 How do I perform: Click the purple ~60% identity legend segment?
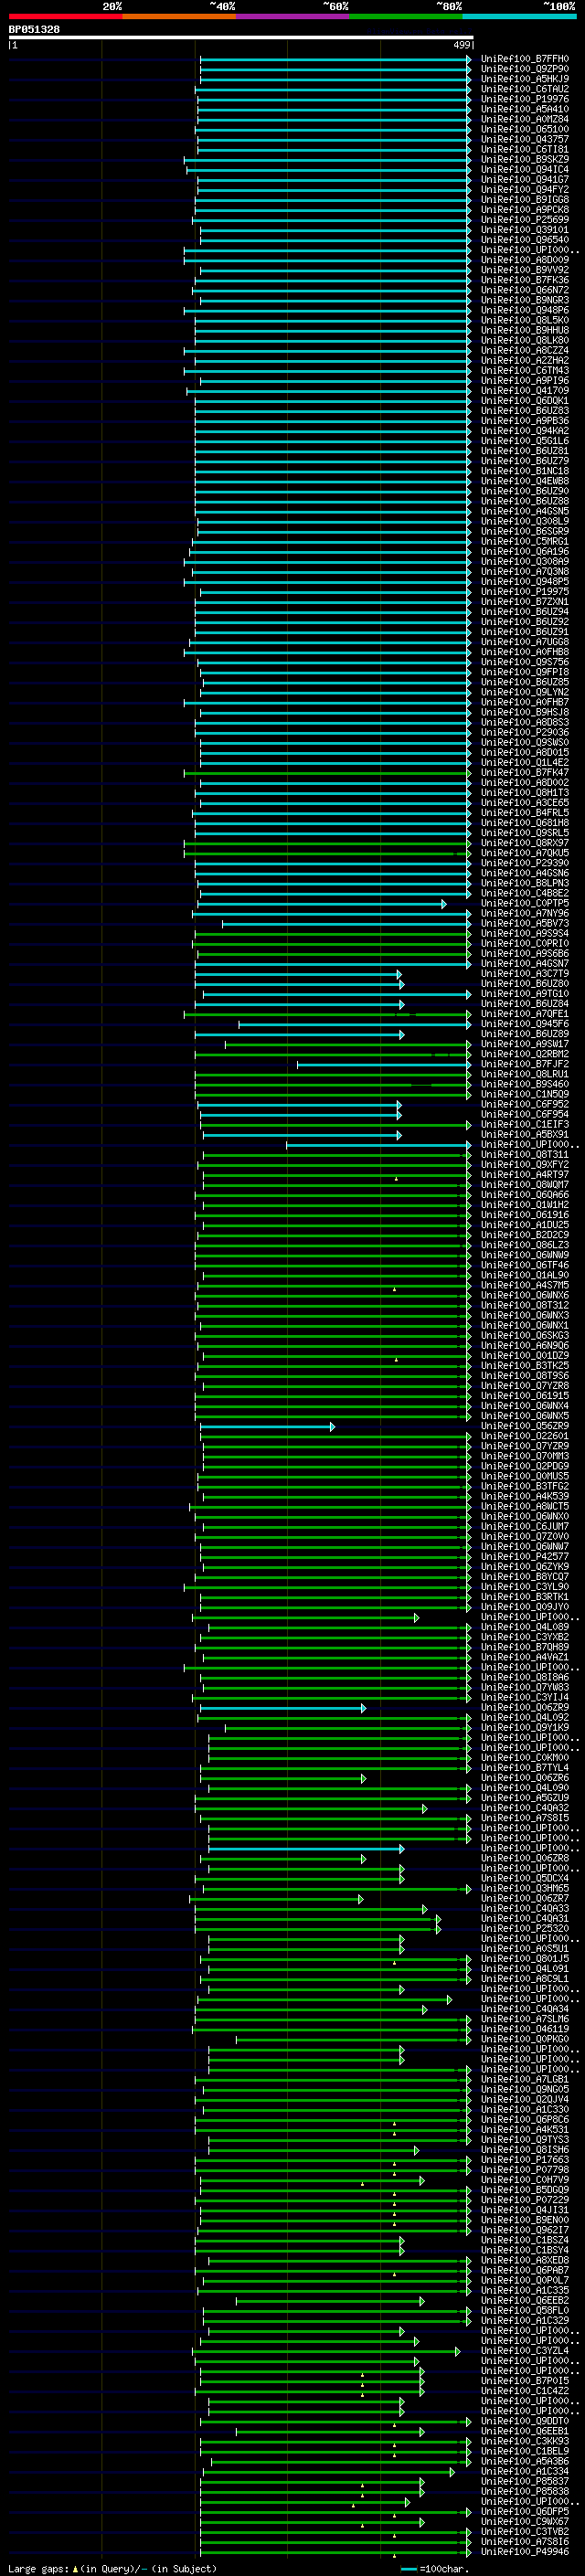pyautogui.click(x=292, y=17)
